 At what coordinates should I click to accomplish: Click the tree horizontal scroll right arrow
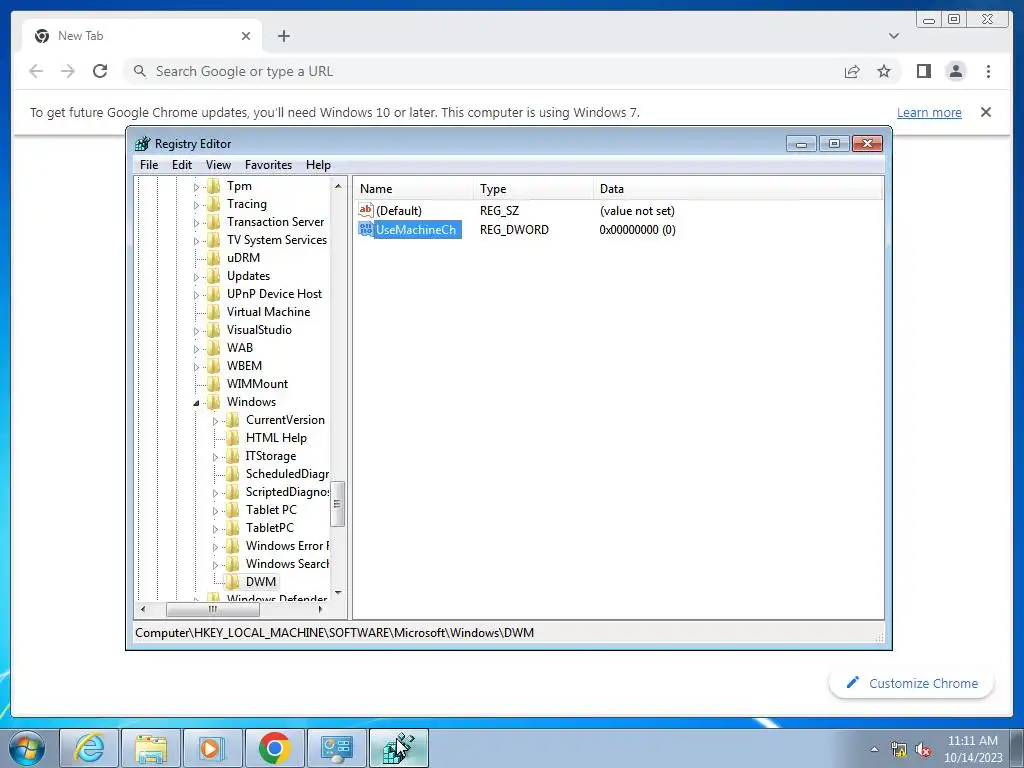click(x=320, y=609)
